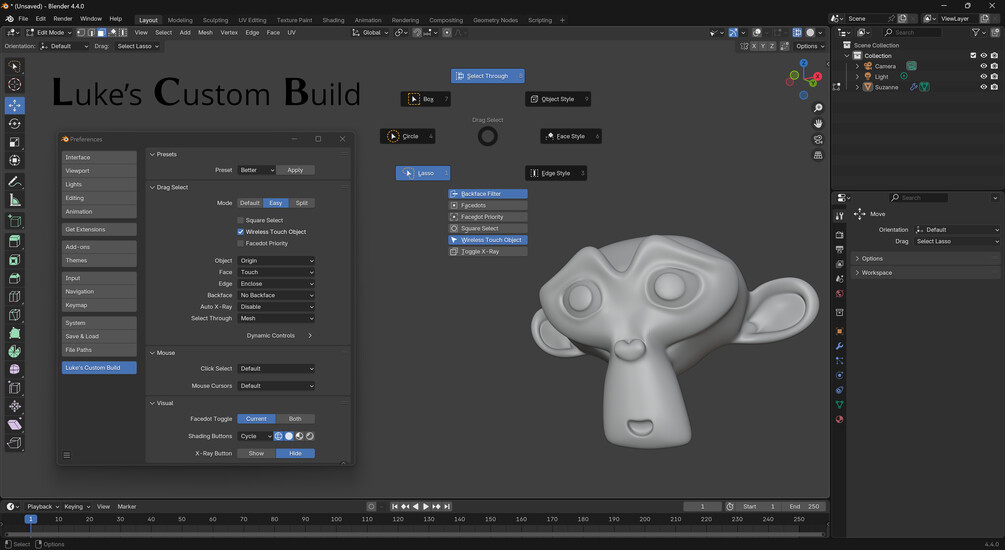Open the Modifiers wrench properties tab

coord(840,346)
